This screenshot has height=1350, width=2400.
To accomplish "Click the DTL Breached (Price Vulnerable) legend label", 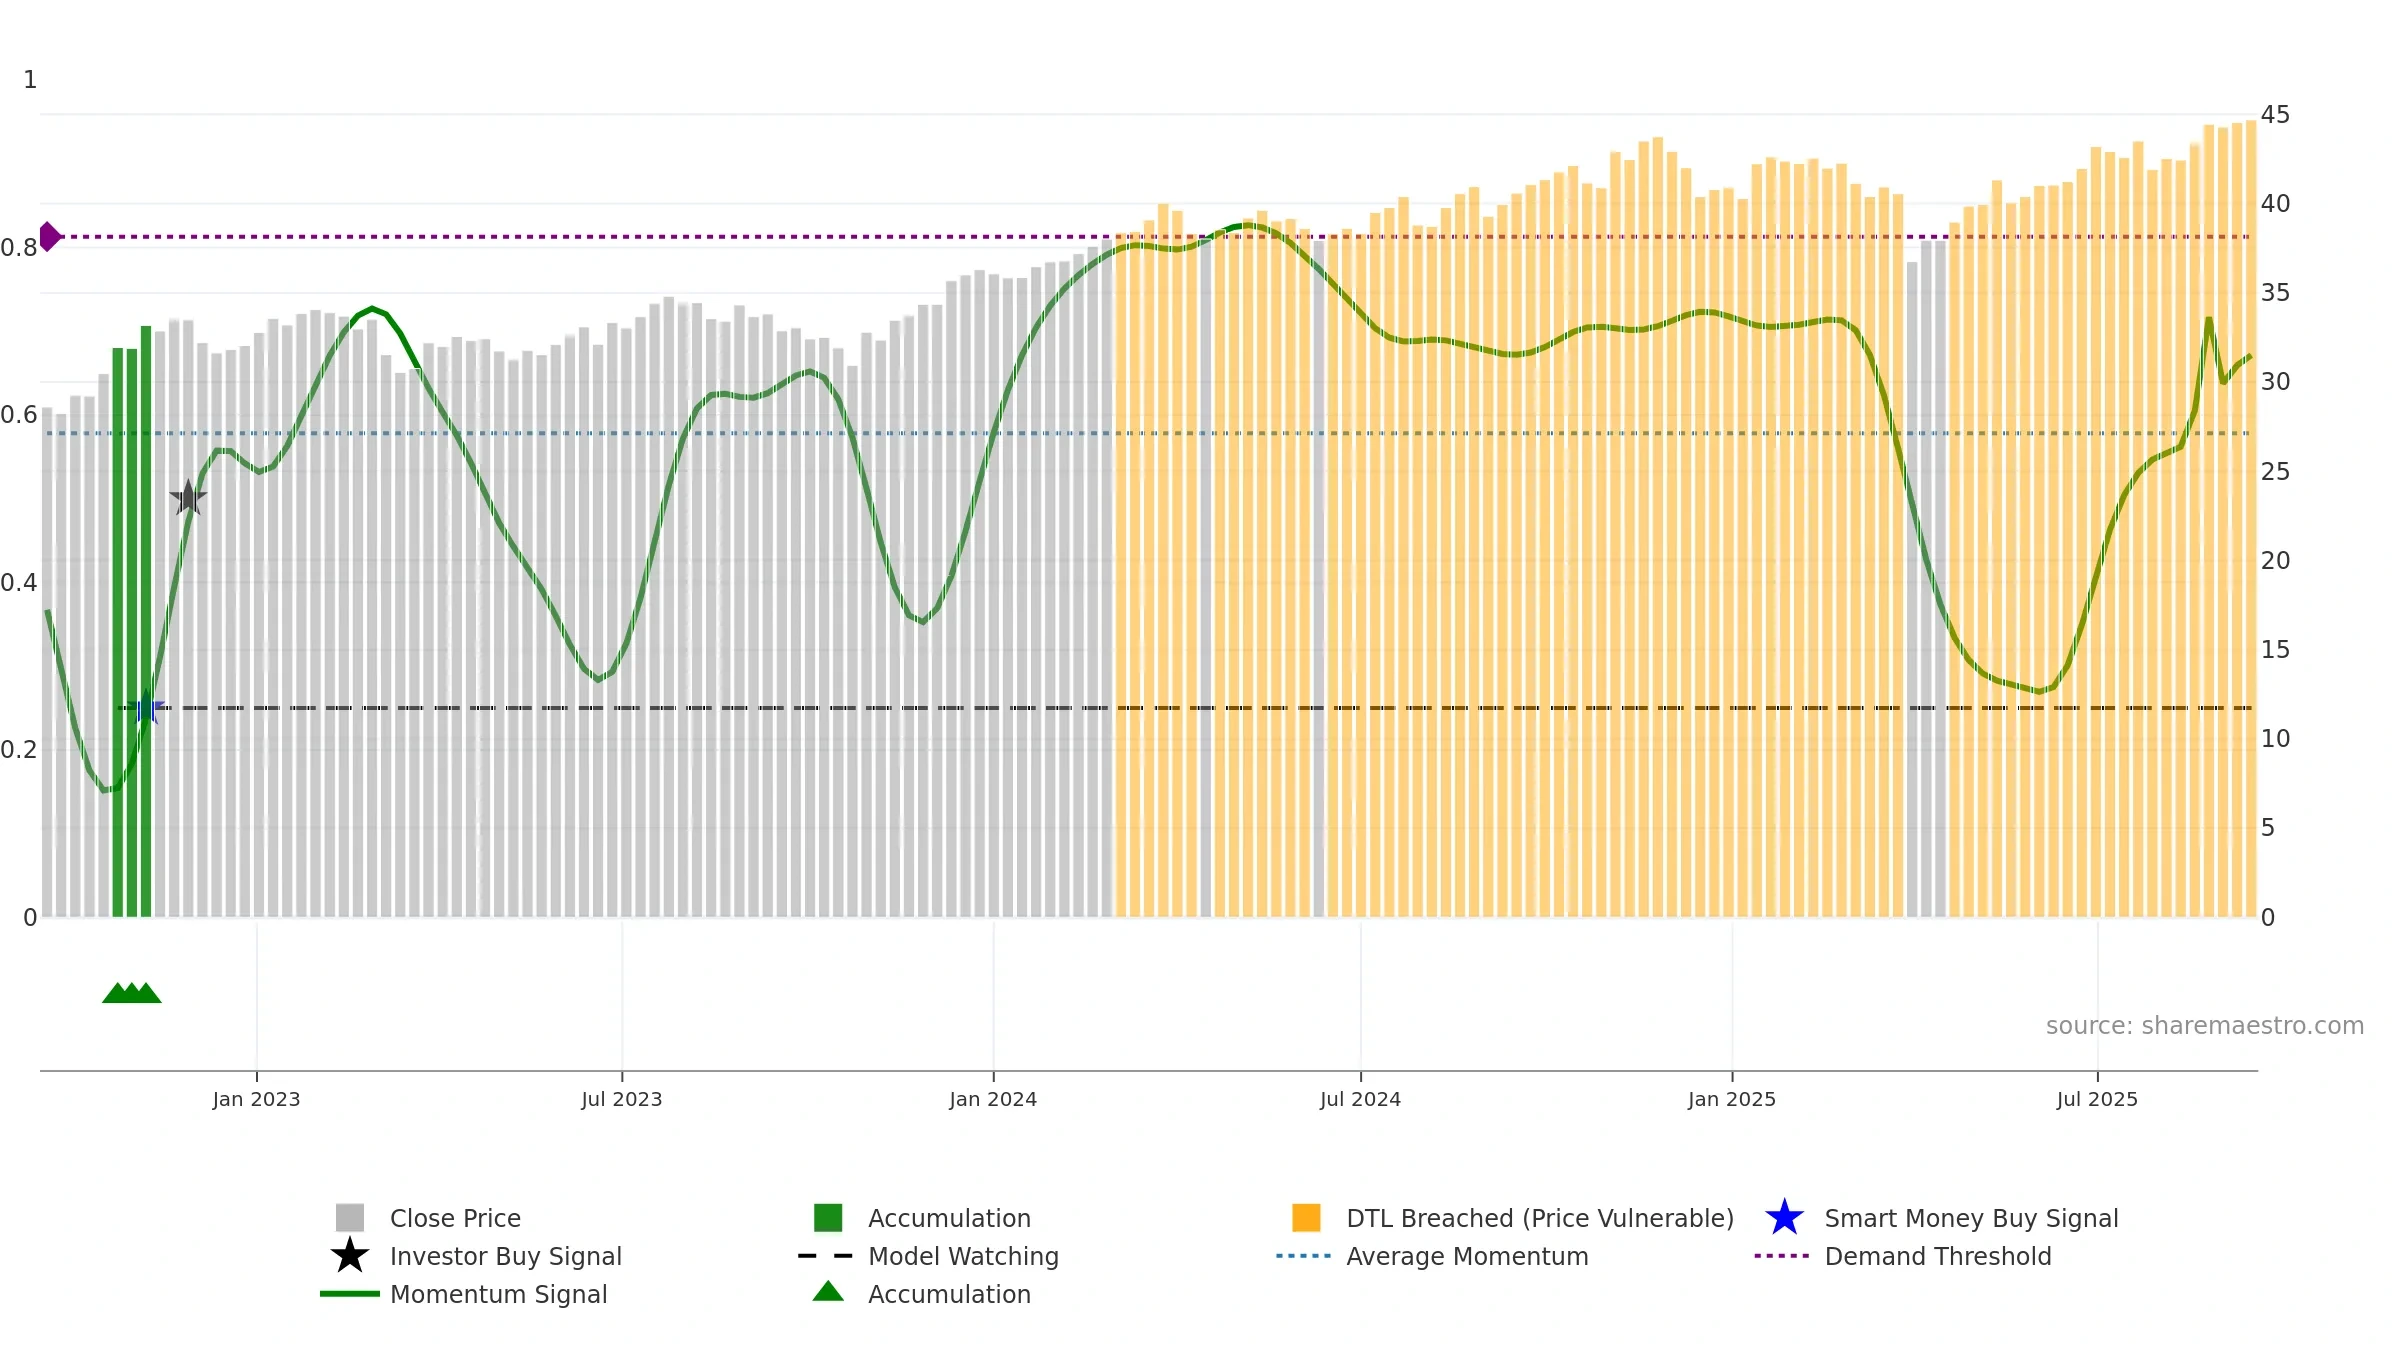I will coord(1540,1218).
